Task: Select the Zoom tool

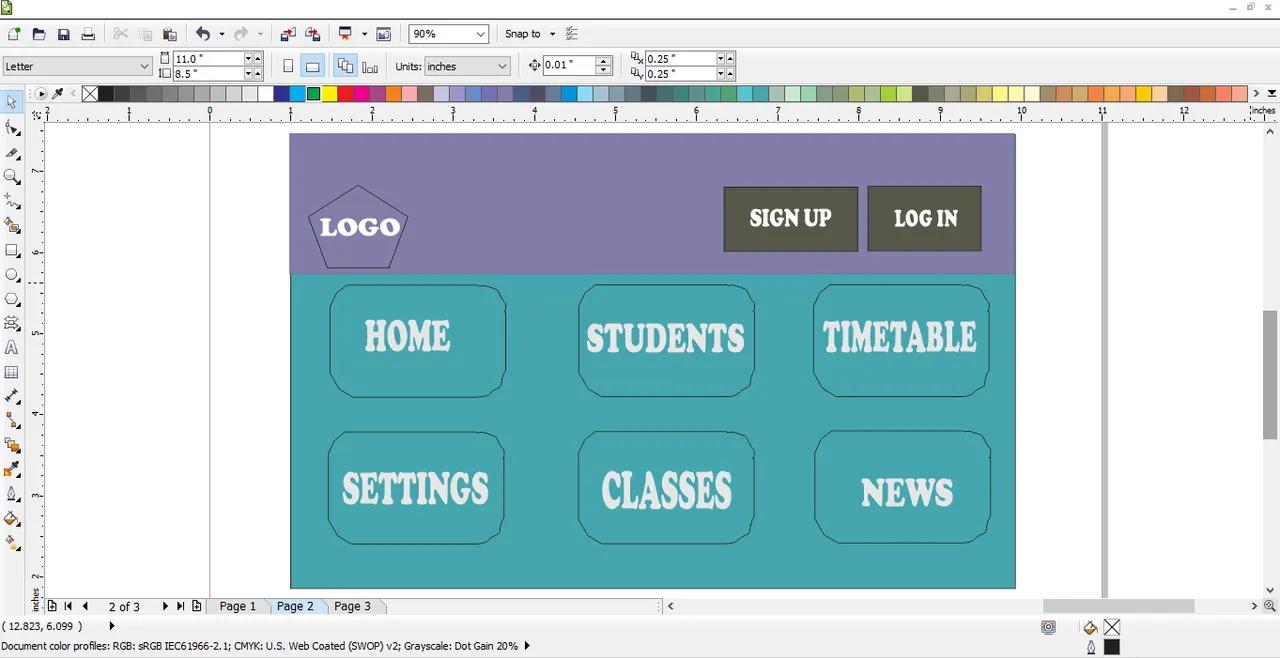Action: pyautogui.click(x=12, y=177)
